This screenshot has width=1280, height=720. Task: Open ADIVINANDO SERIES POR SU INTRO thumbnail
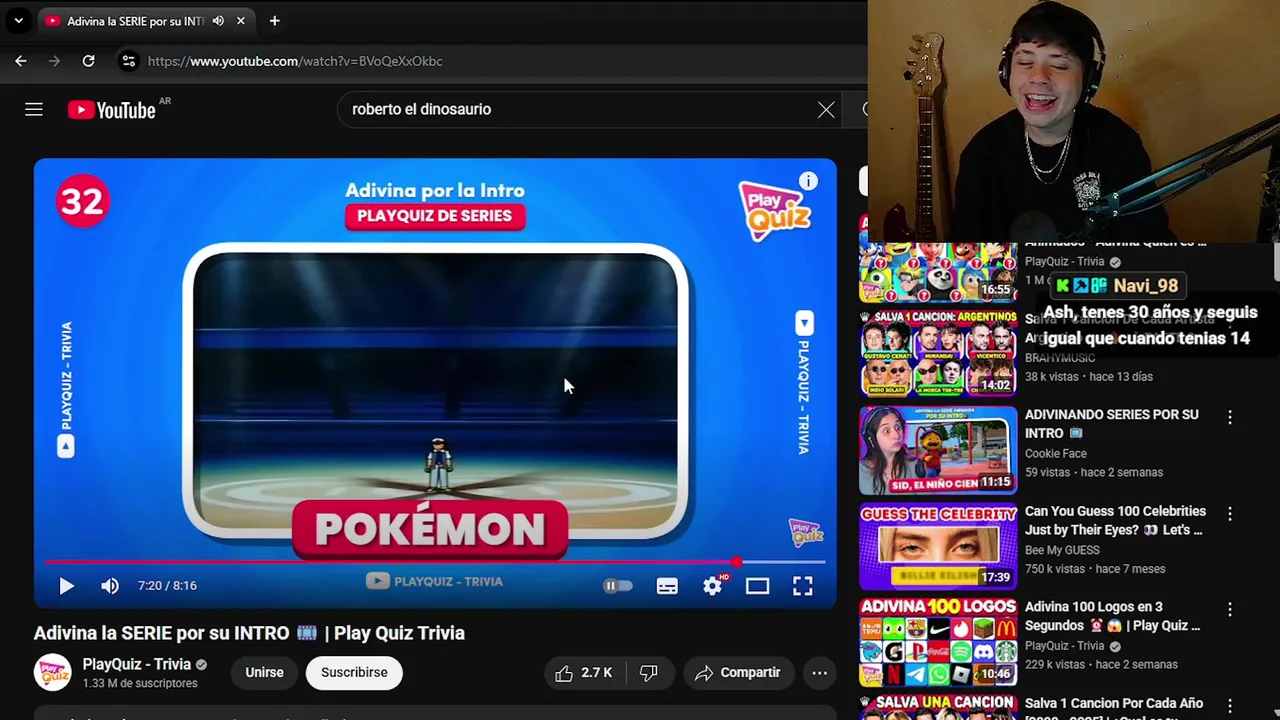coord(938,450)
